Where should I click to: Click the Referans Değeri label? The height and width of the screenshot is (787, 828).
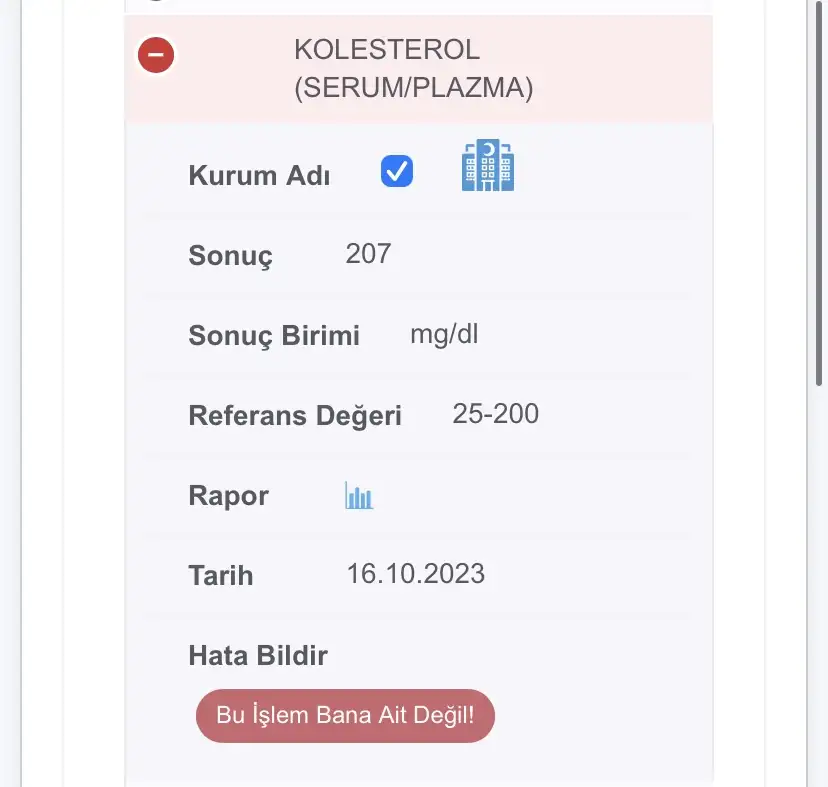pos(295,416)
